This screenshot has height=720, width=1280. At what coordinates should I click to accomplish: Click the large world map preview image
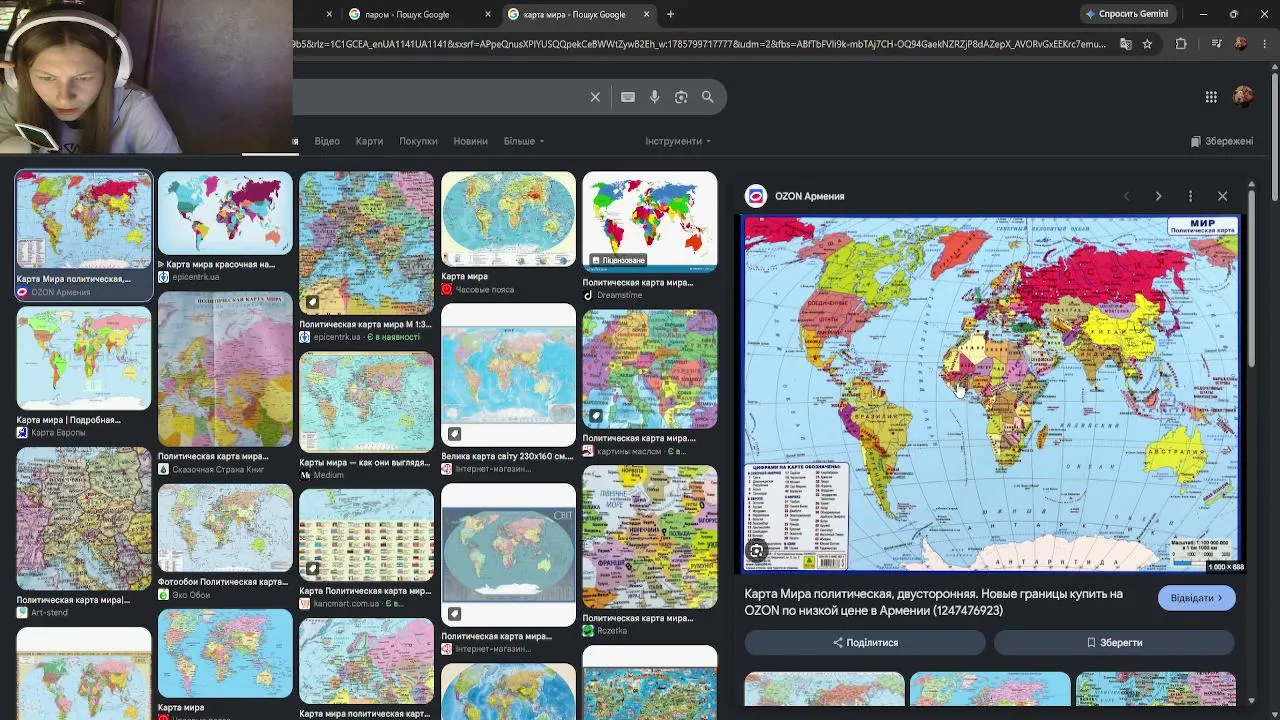pos(991,394)
